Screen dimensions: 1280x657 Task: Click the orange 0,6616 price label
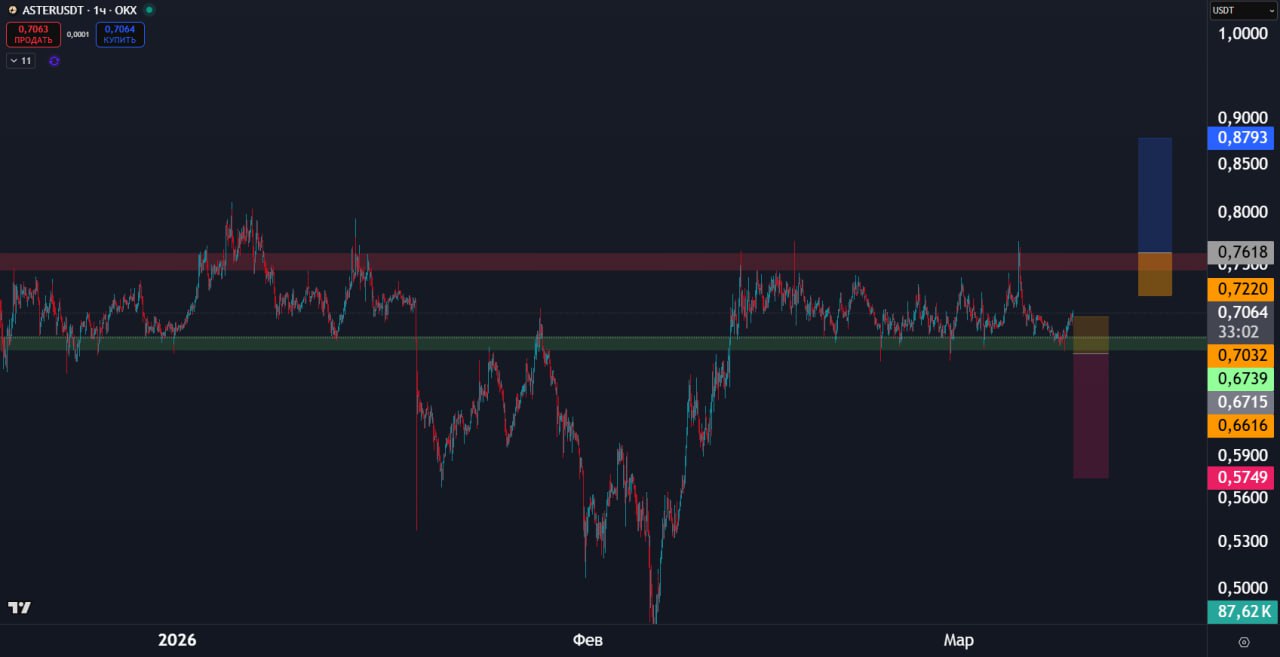click(x=1241, y=426)
